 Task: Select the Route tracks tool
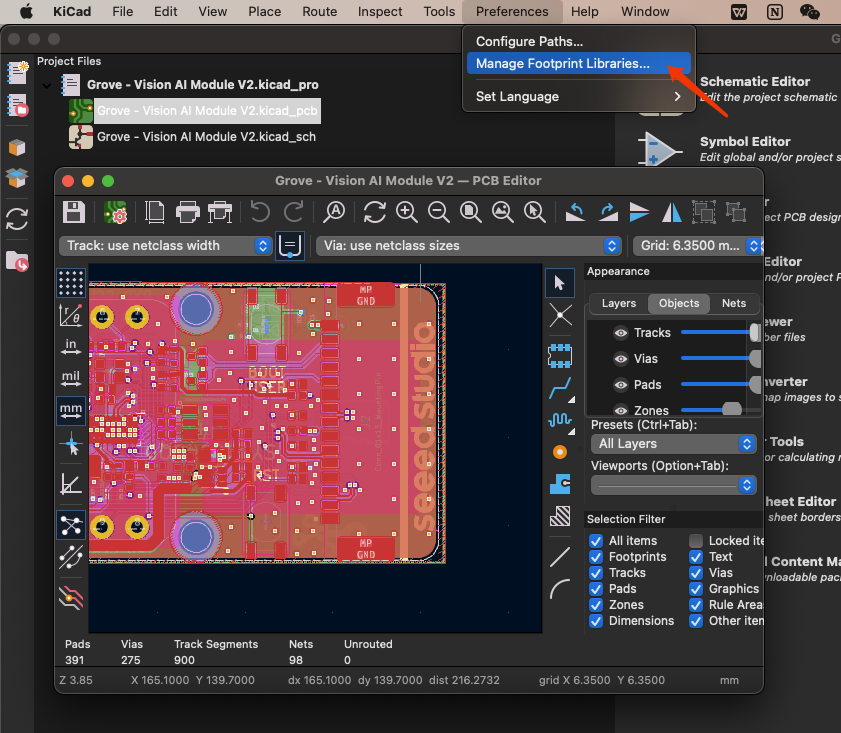[x=560, y=388]
